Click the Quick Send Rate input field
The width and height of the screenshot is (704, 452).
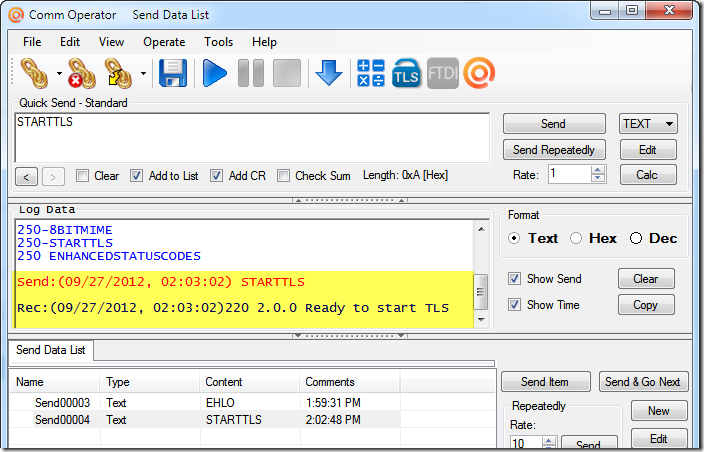coord(569,174)
